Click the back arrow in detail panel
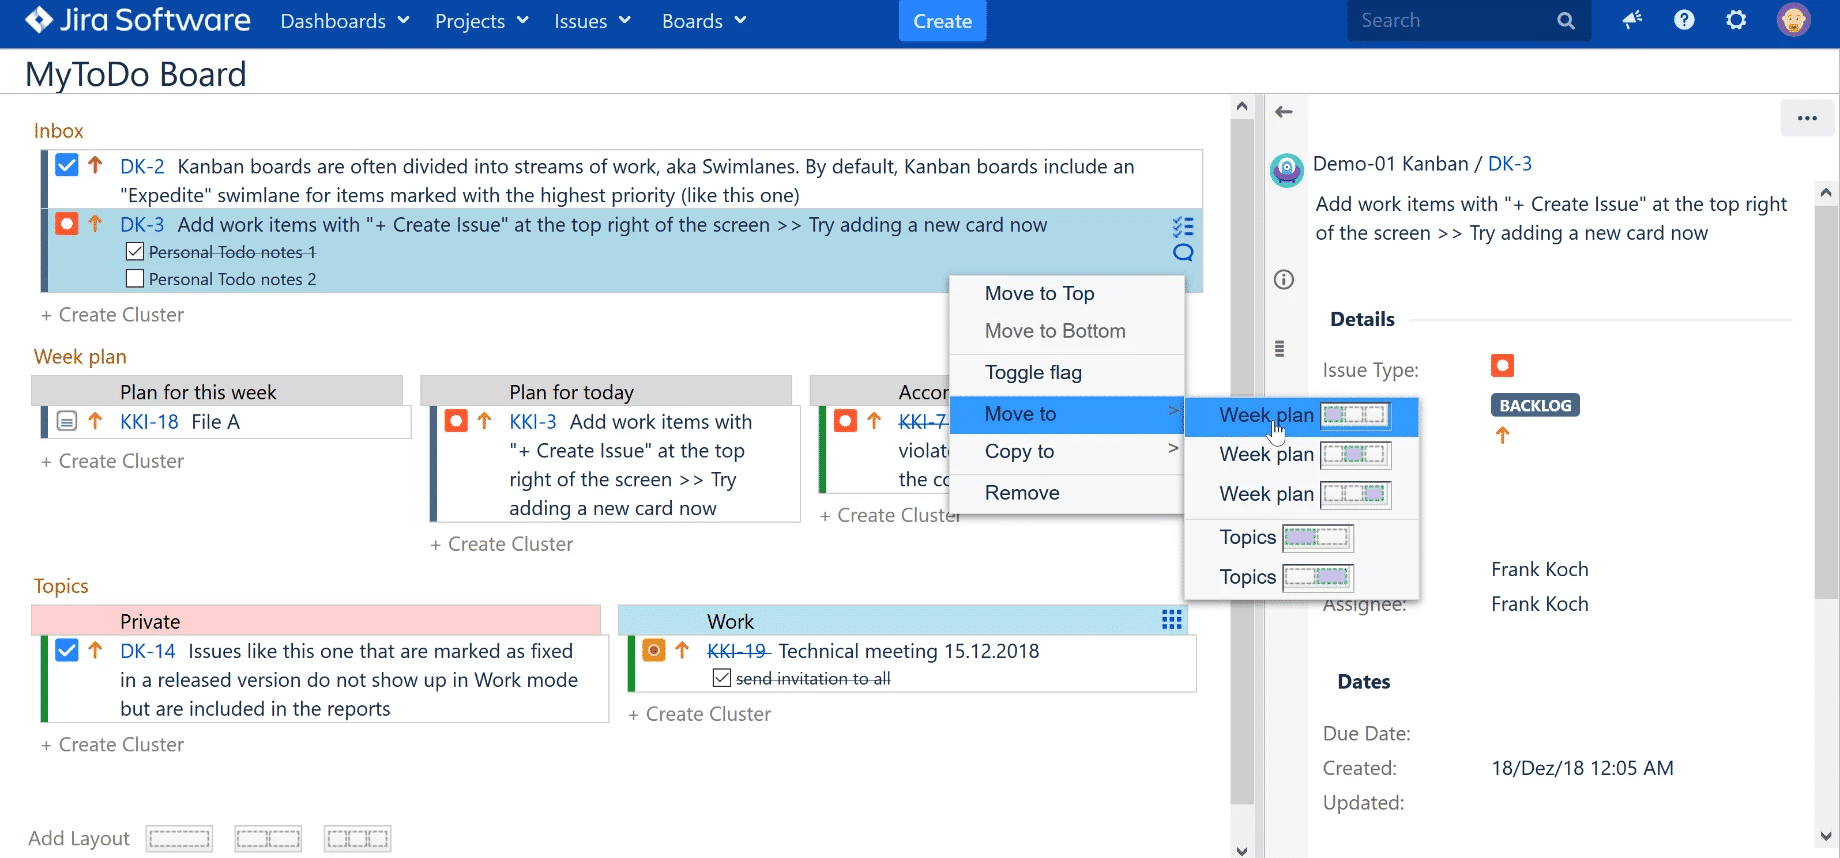This screenshot has height=858, width=1840. 1284,112
